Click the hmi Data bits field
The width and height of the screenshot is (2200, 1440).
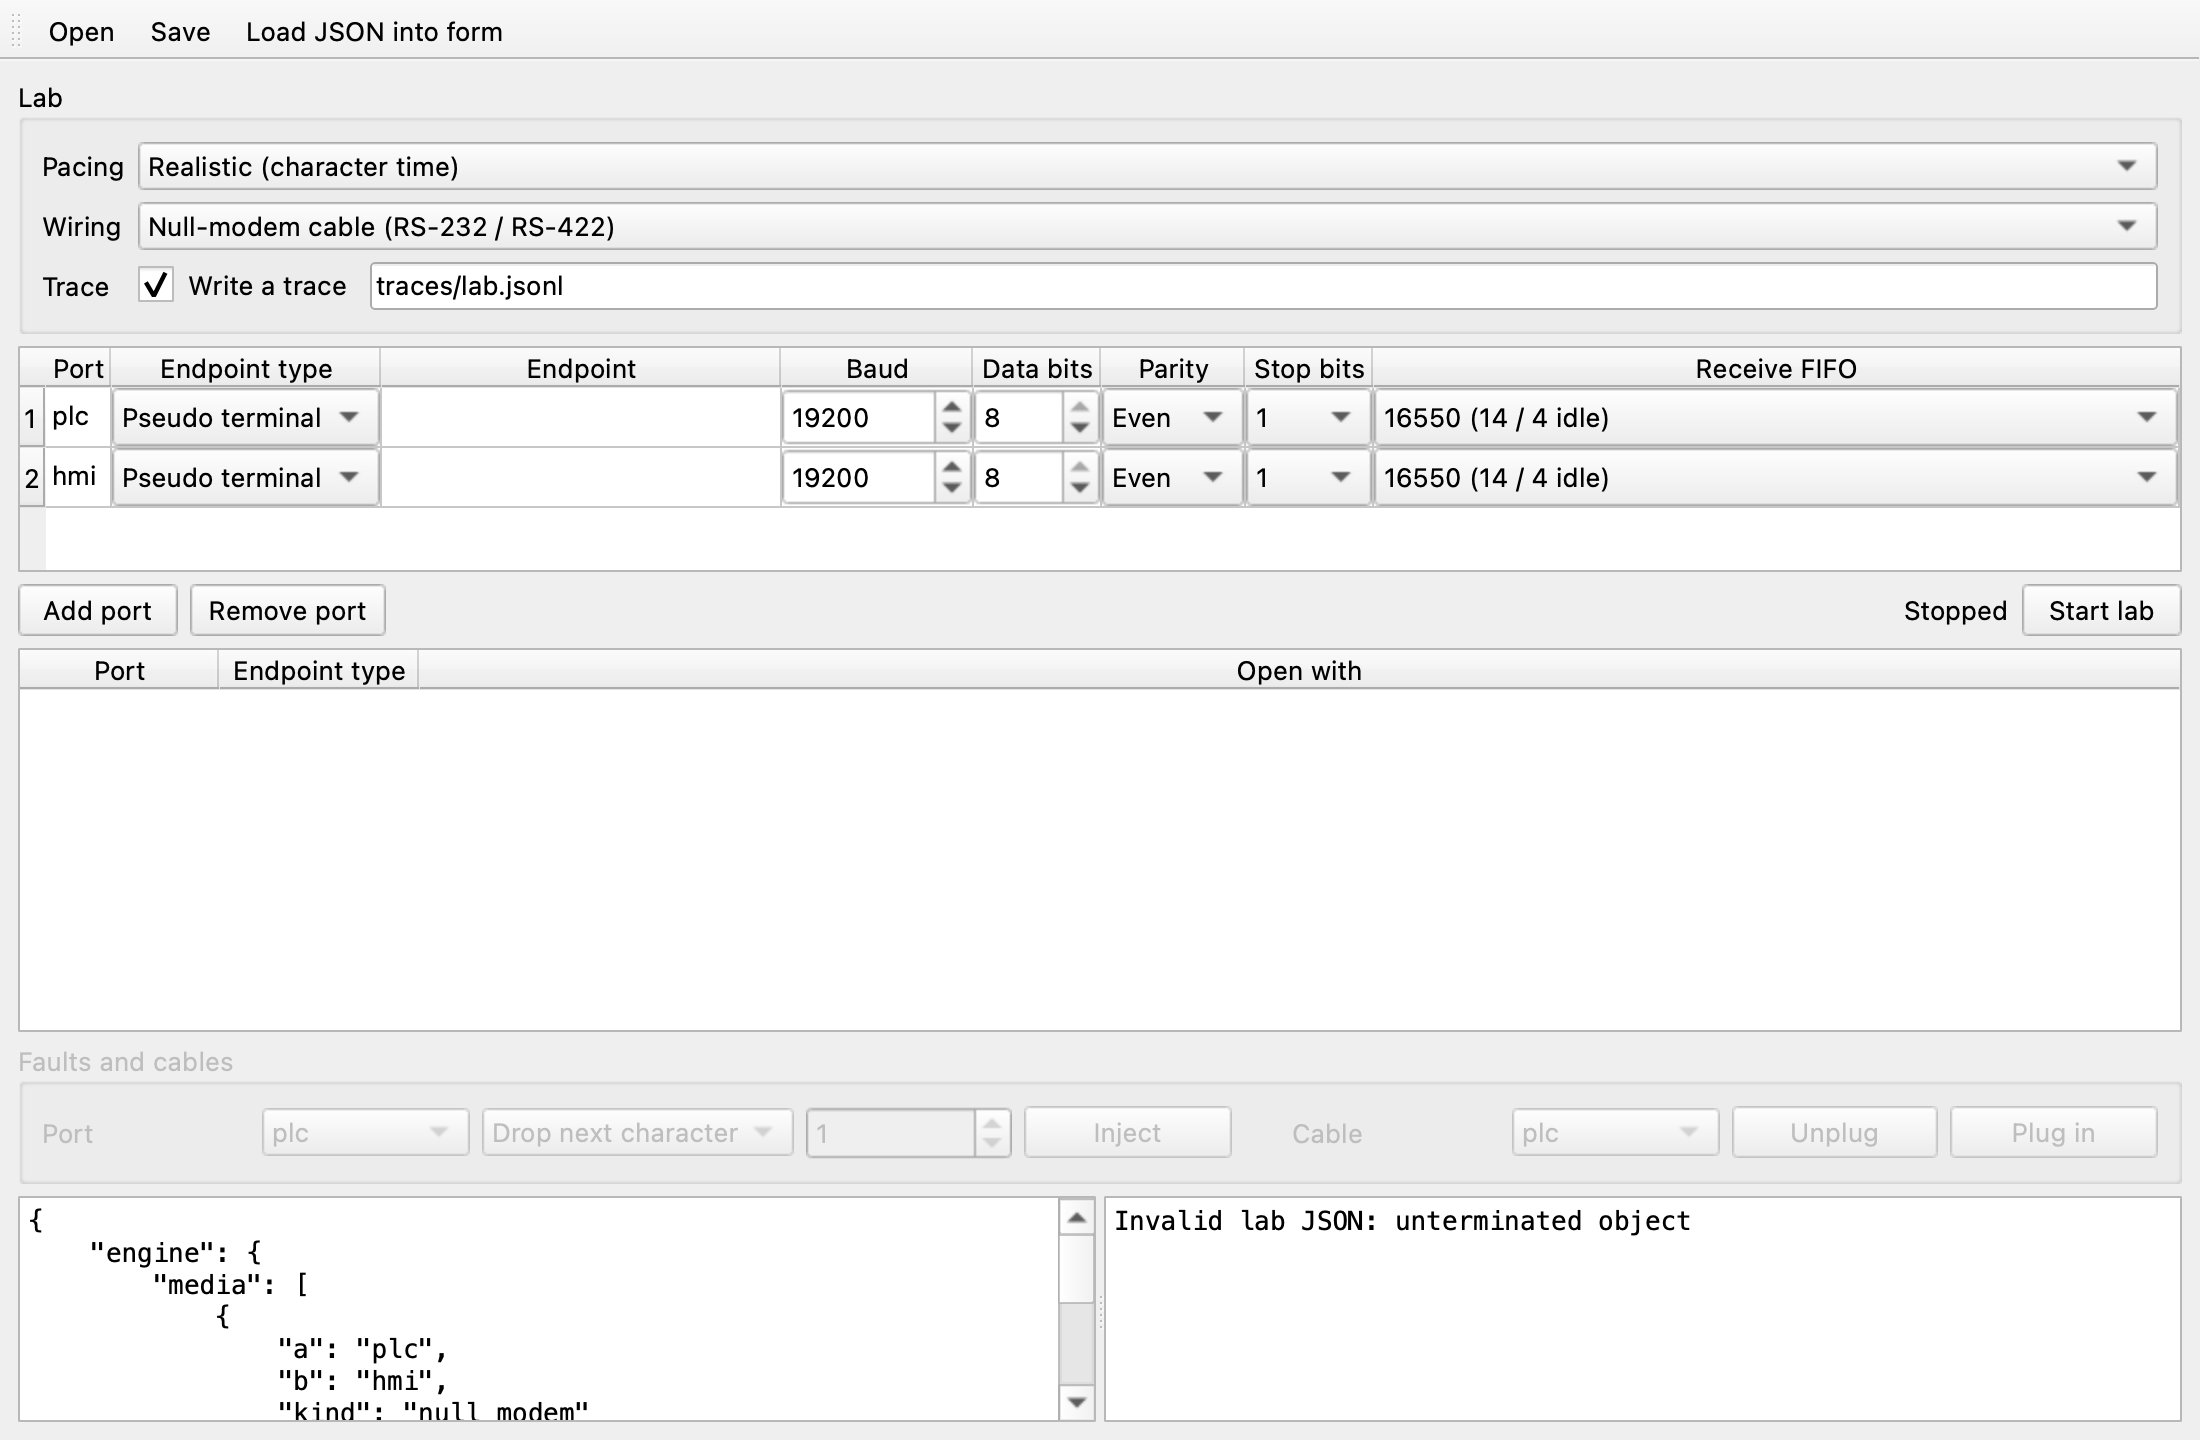(1019, 477)
